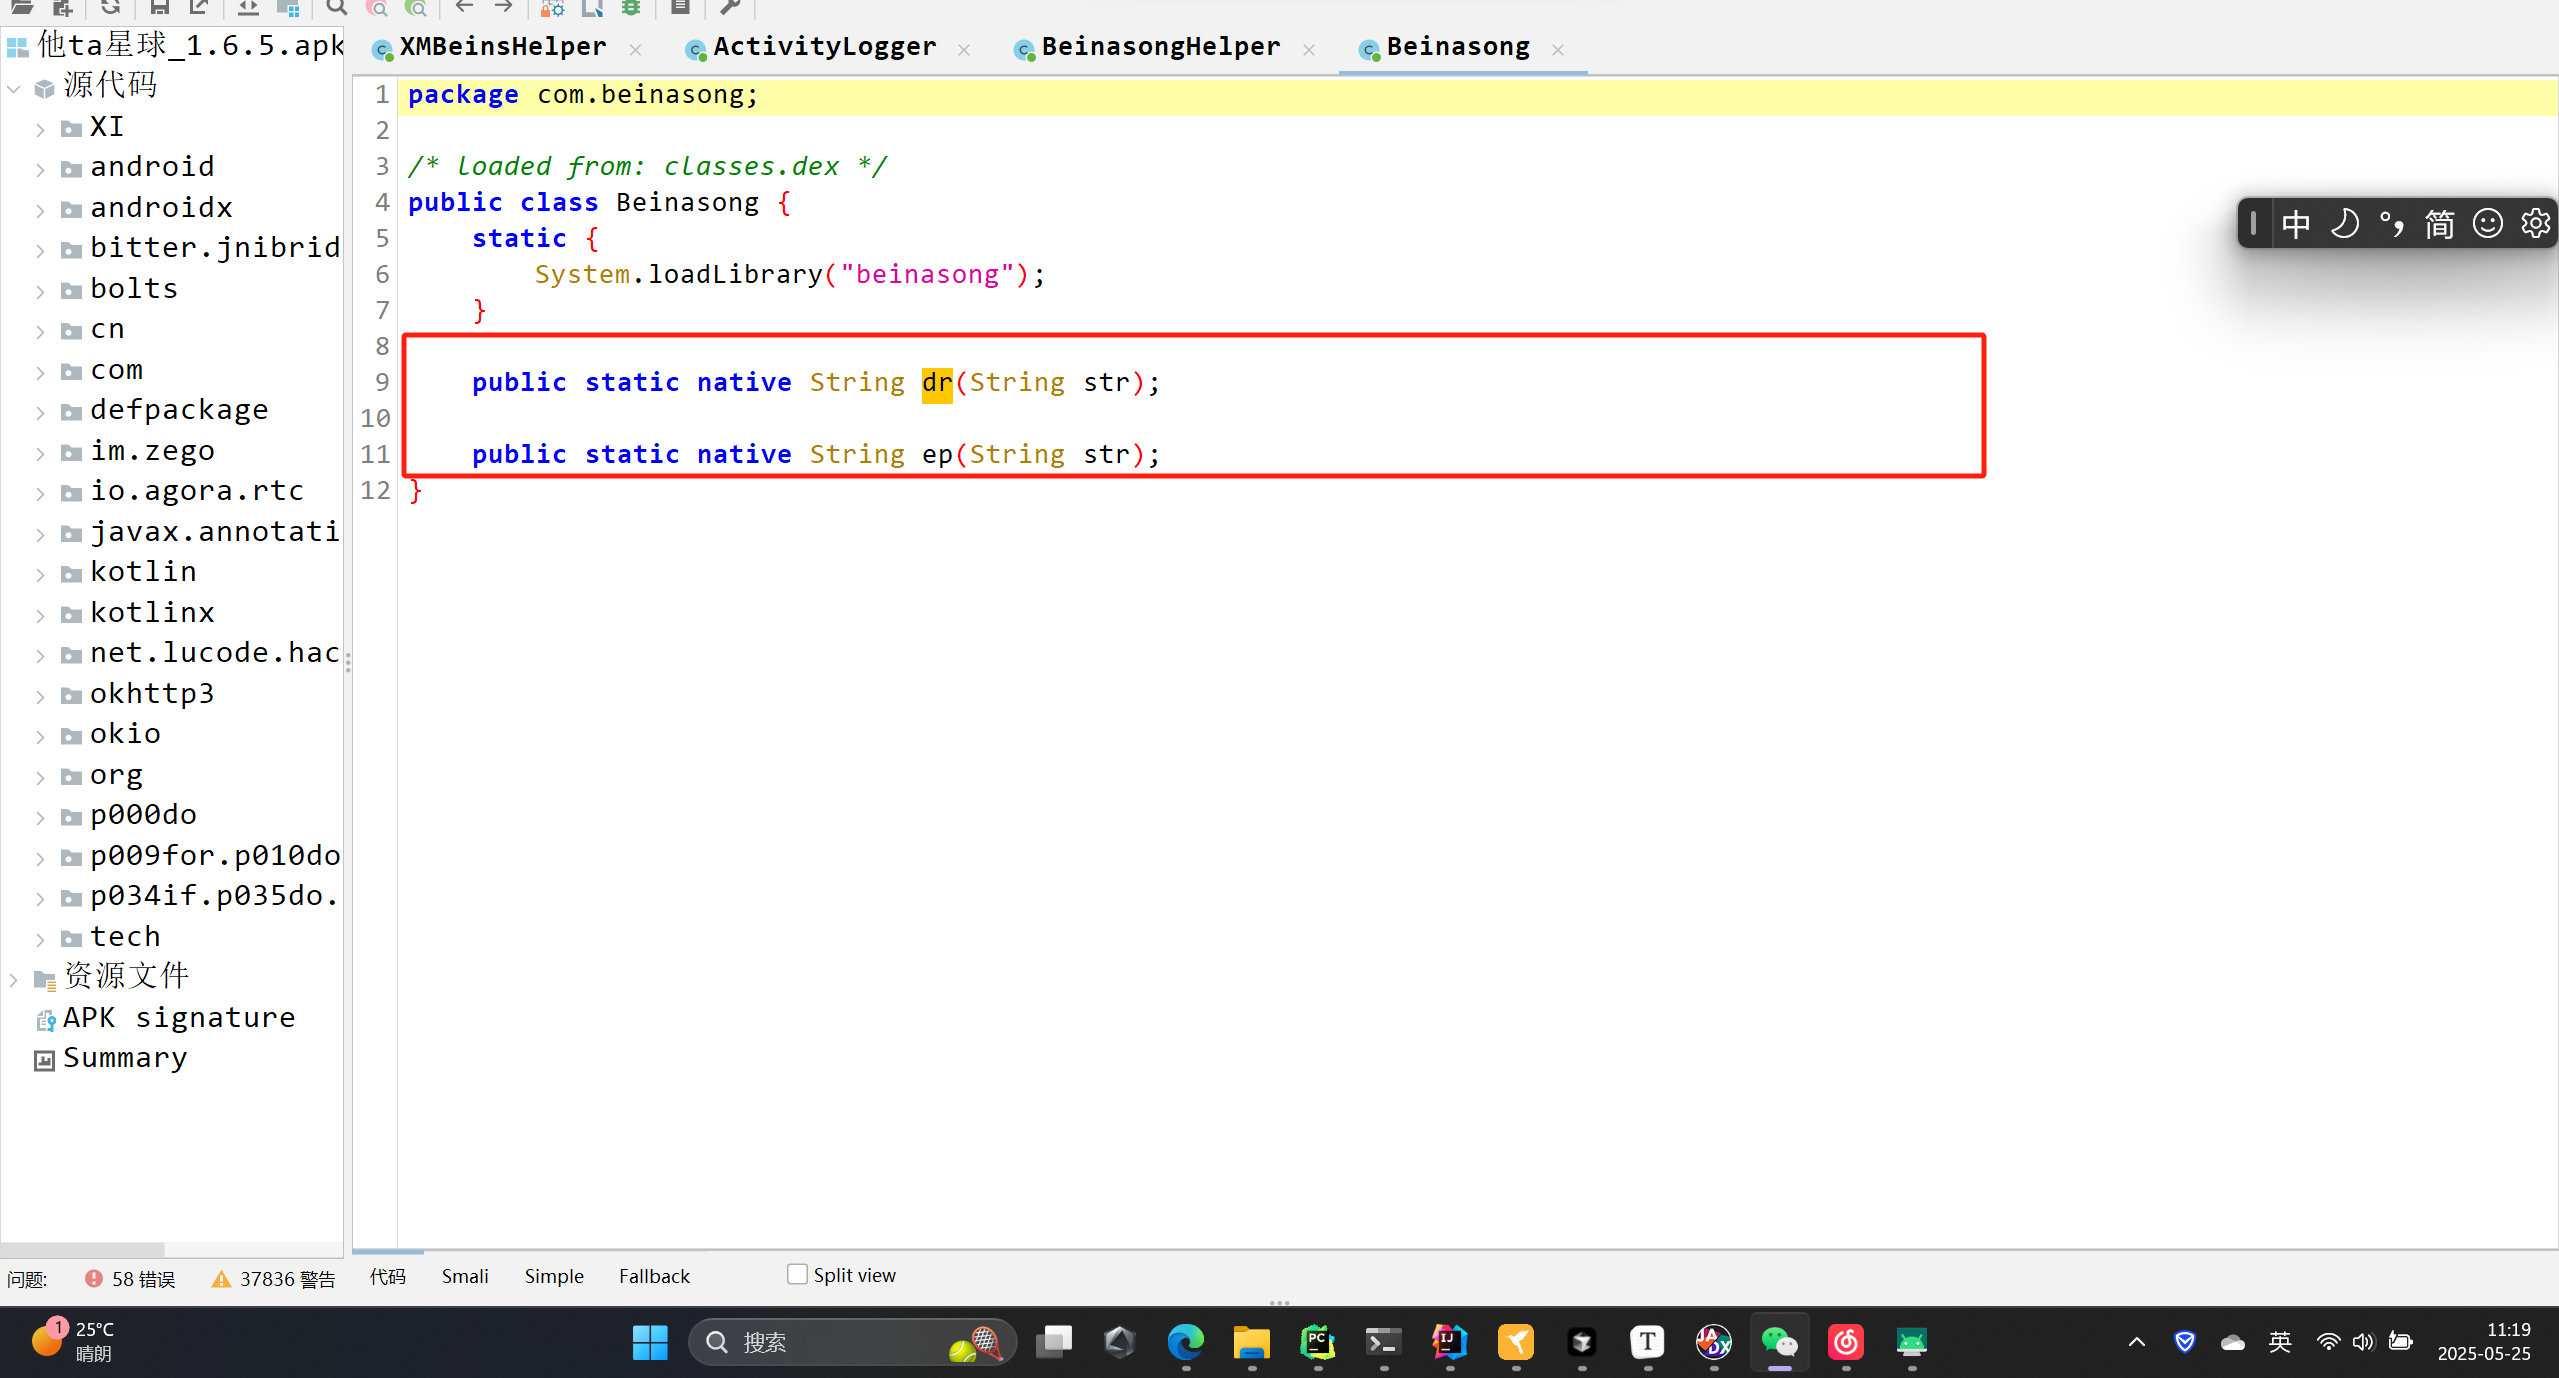Save all with the floppy disk icon
This screenshot has height=1378, width=2559.
pos(159,7)
